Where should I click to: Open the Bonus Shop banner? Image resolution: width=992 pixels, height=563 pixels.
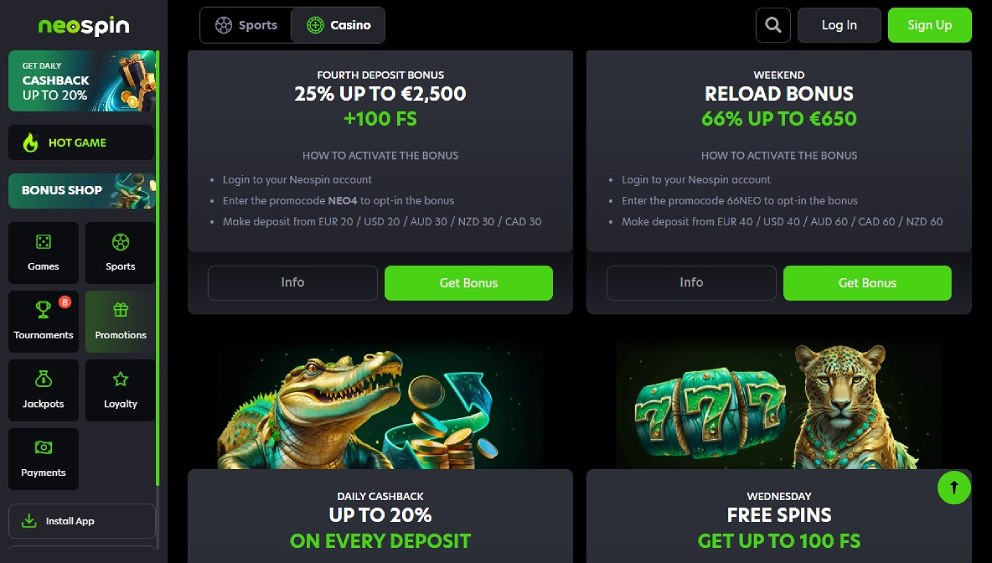81,190
